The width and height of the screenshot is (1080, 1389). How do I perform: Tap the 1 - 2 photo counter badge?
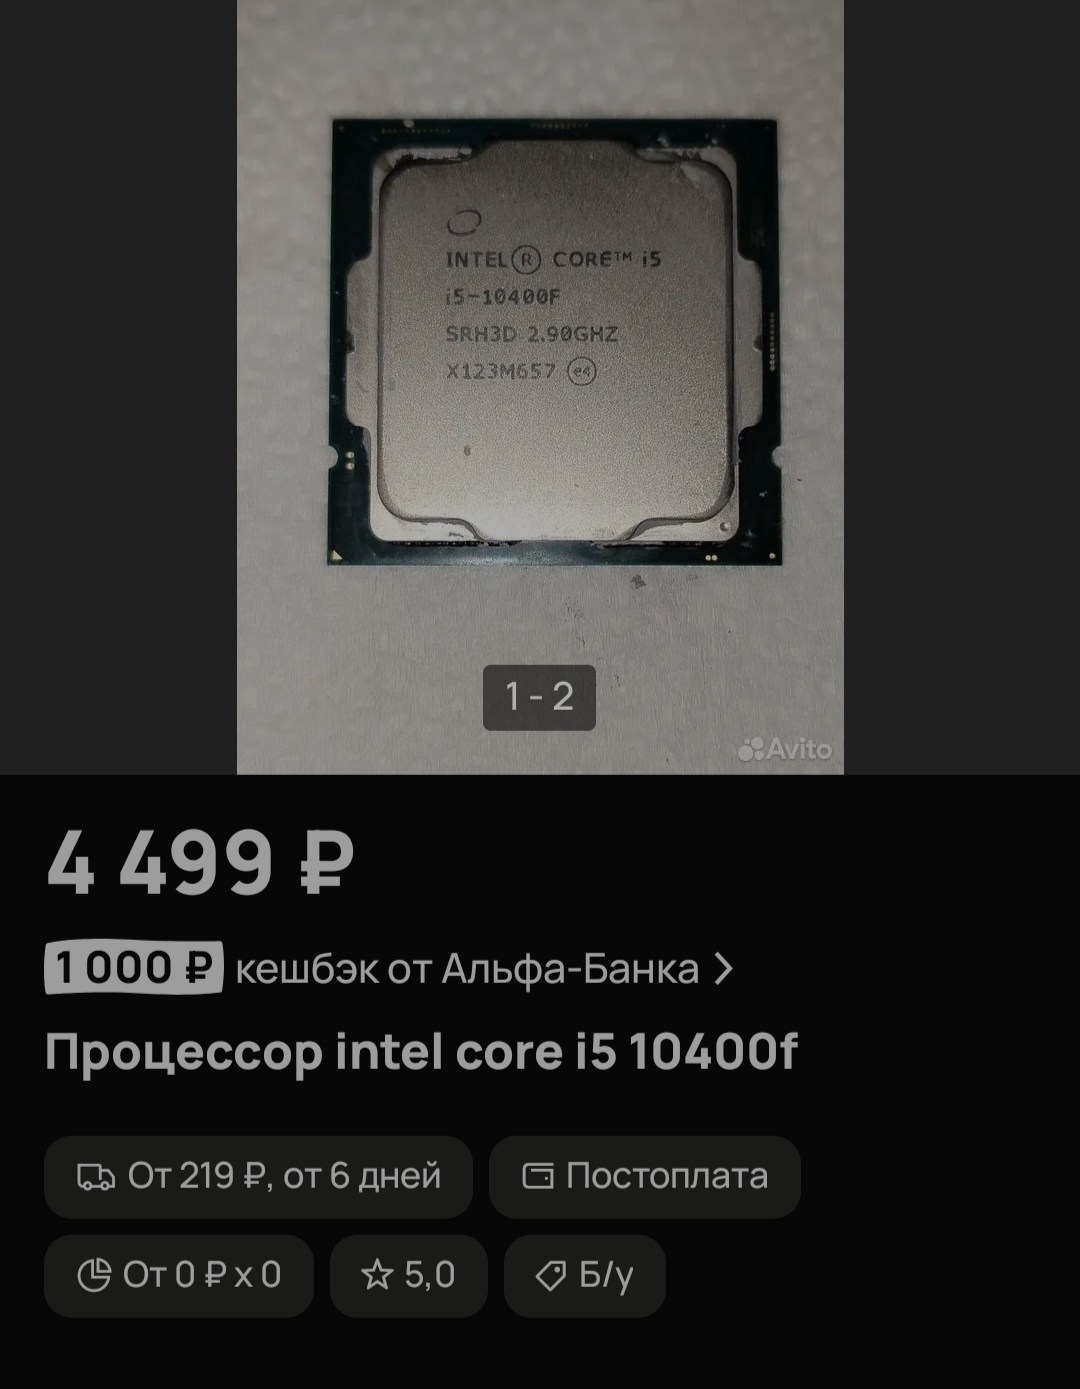click(x=539, y=697)
